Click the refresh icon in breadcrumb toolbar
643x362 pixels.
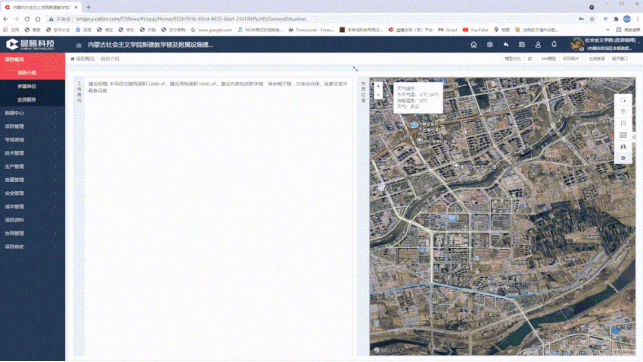point(530,59)
